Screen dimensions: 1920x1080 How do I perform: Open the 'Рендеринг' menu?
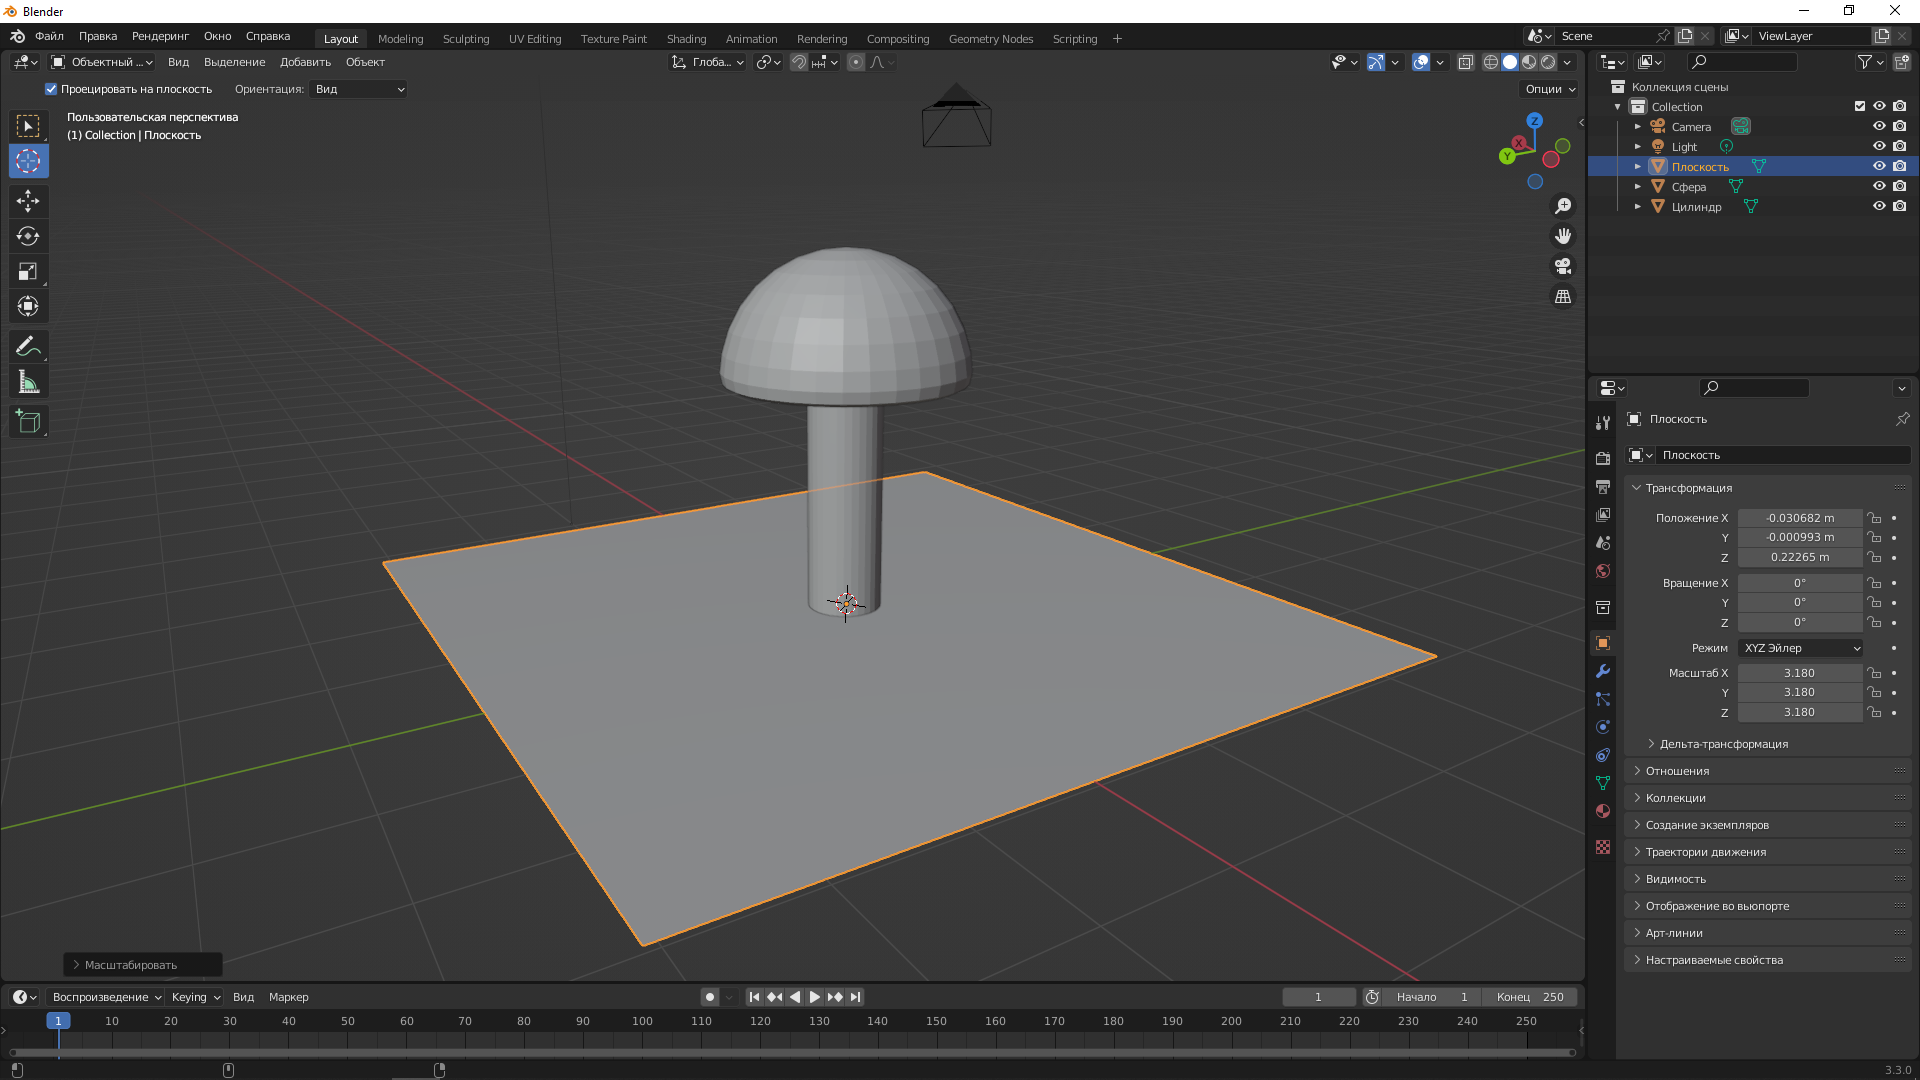point(160,36)
